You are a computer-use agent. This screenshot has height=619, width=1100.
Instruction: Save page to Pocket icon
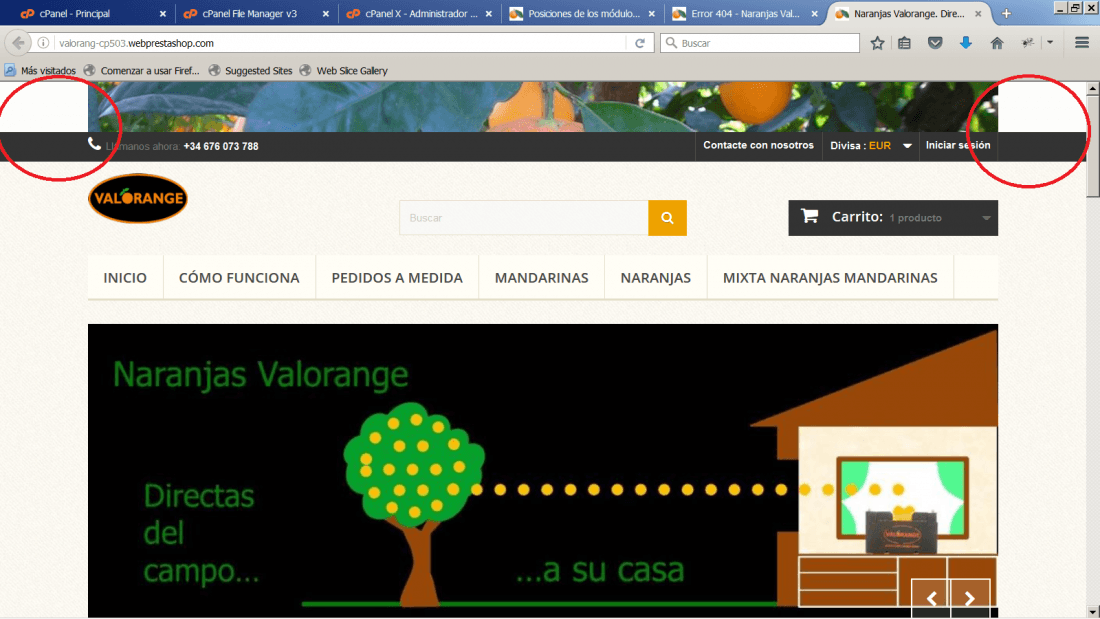coord(935,43)
